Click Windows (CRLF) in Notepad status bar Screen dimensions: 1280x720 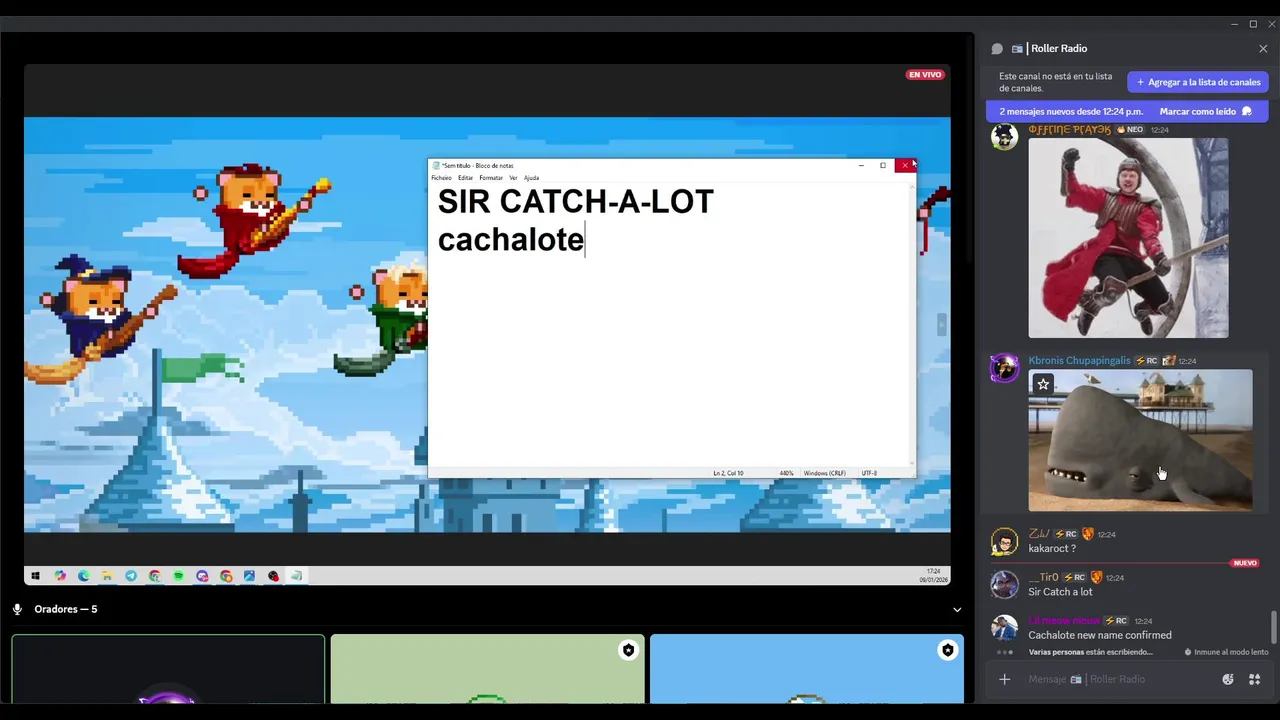825,473
